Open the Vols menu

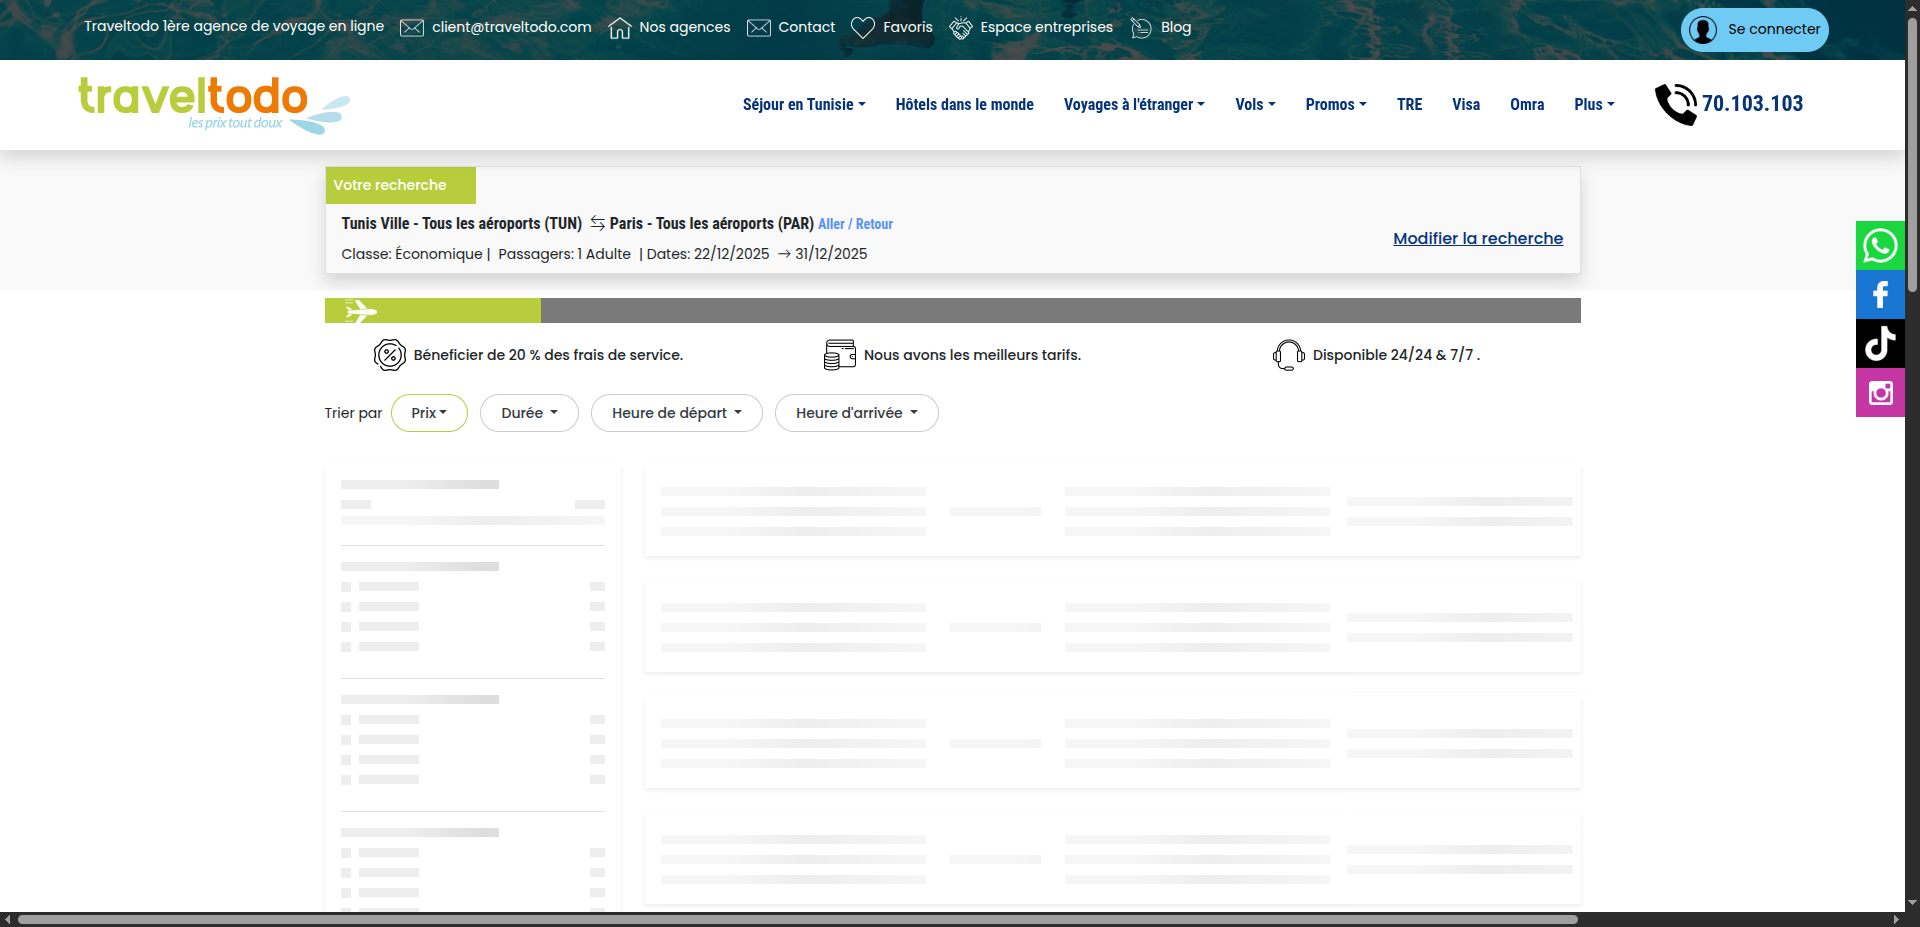(x=1254, y=105)
